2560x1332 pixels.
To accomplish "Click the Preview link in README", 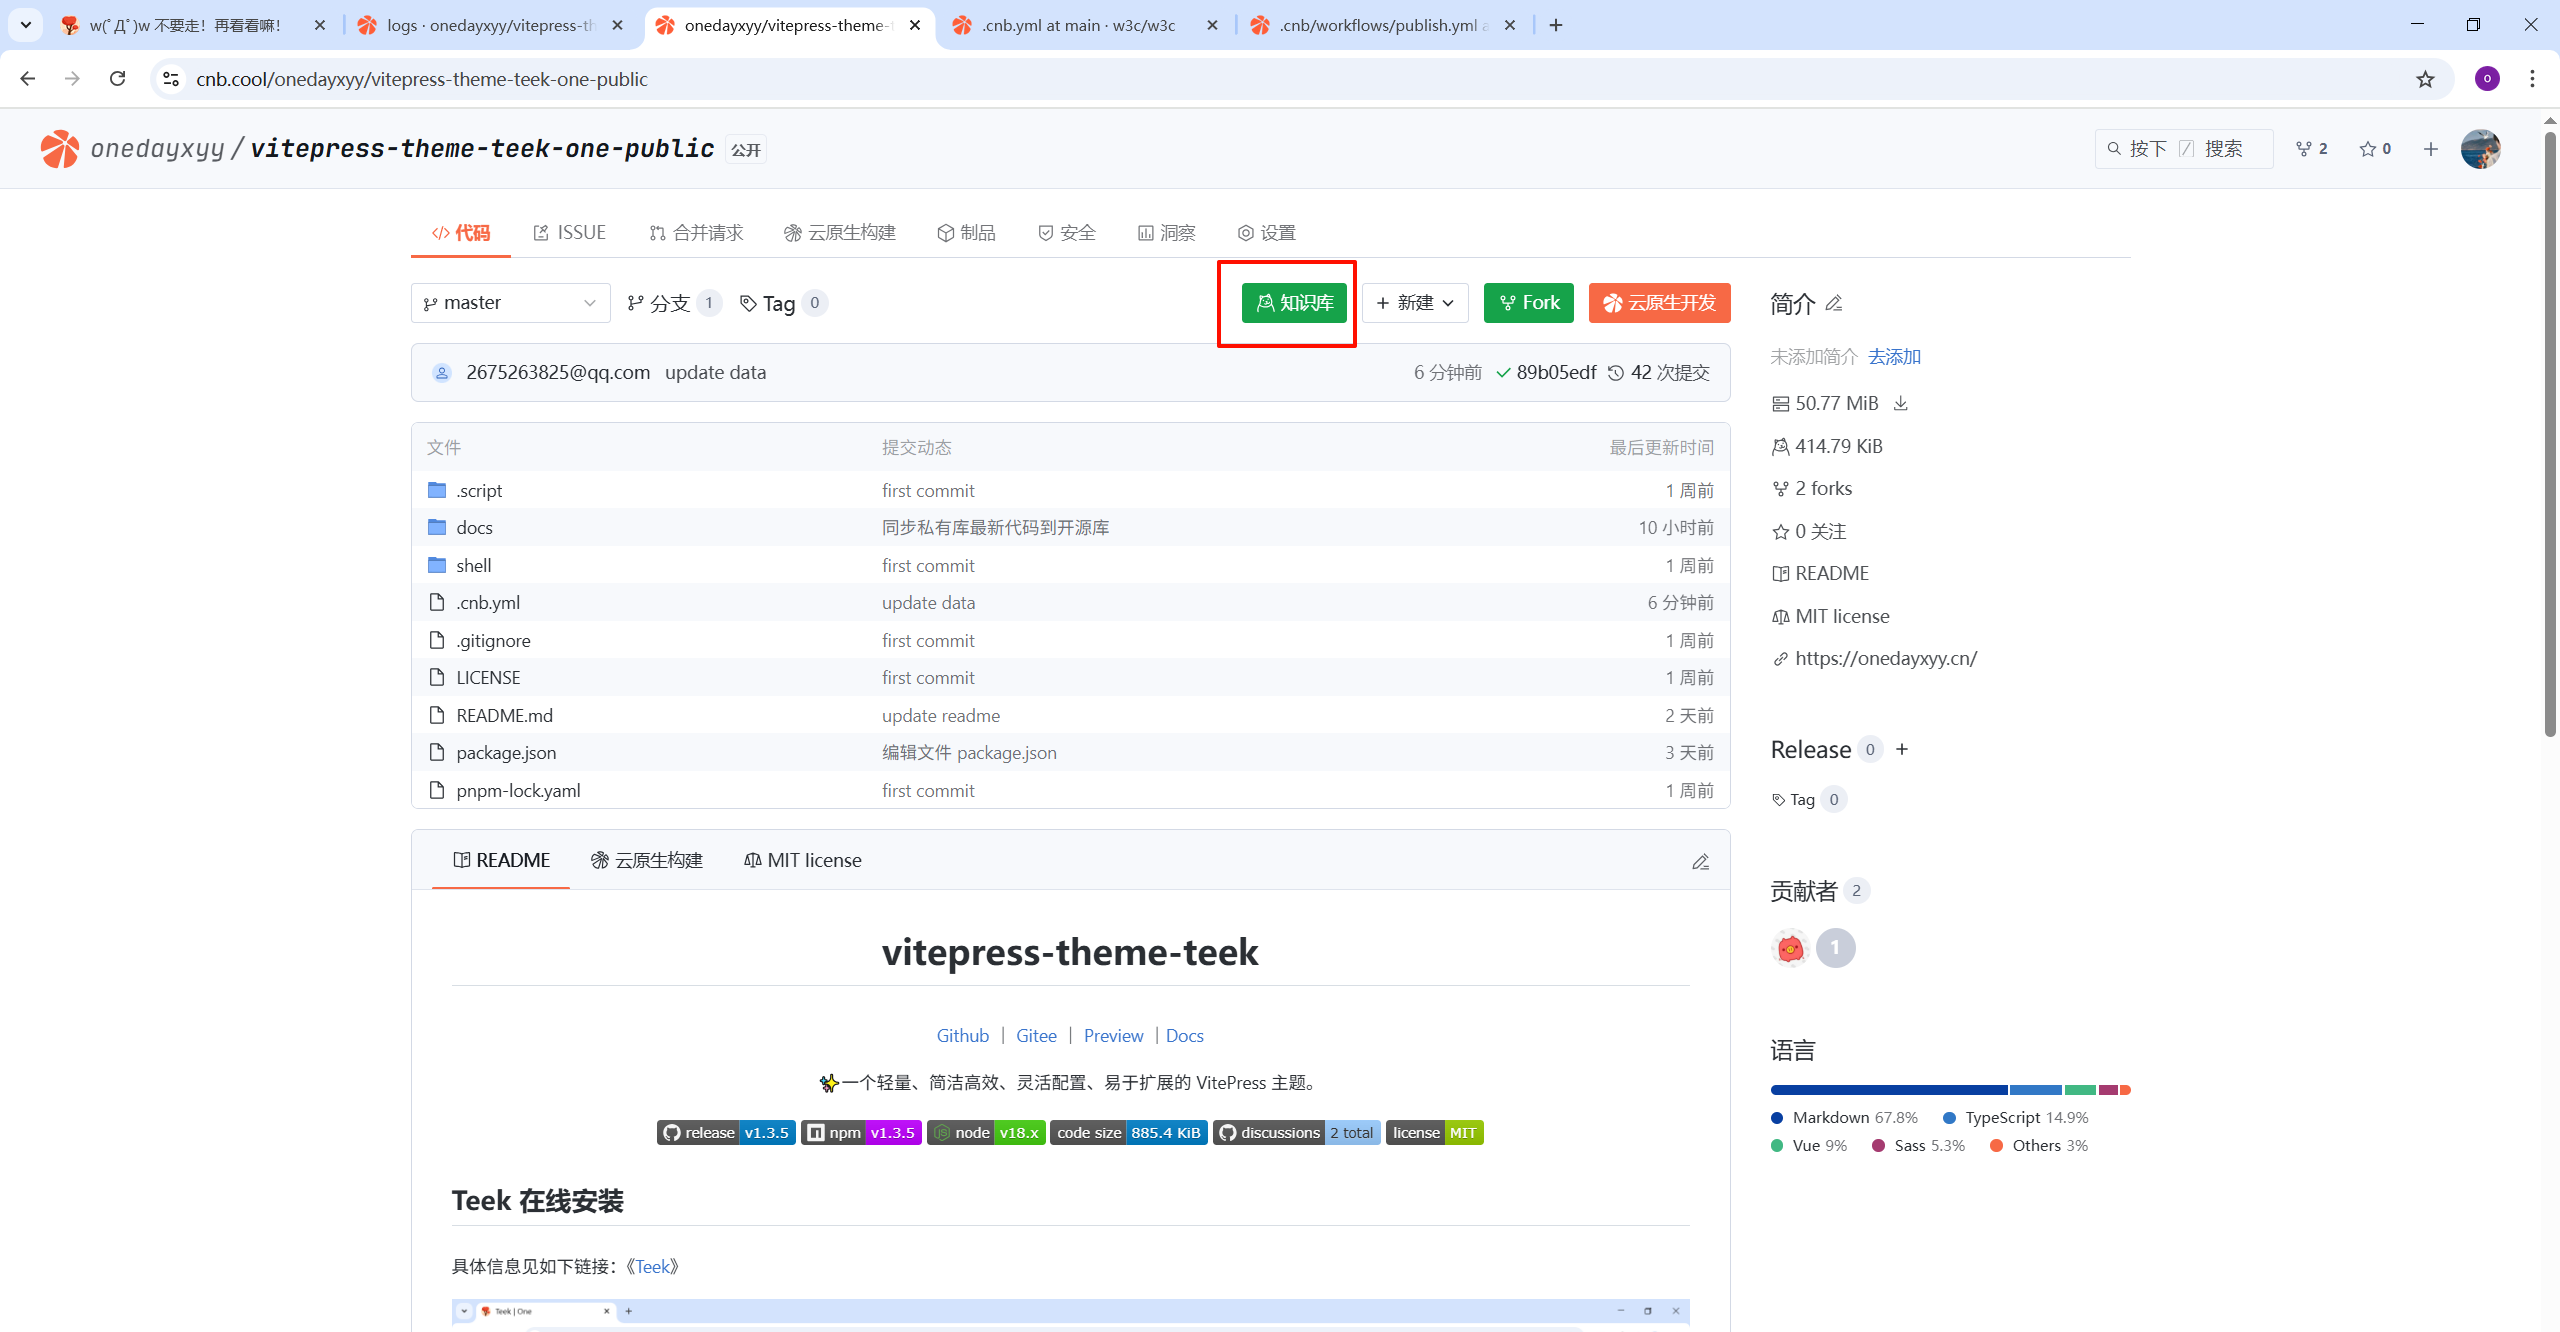I will click(1113, 1036).
